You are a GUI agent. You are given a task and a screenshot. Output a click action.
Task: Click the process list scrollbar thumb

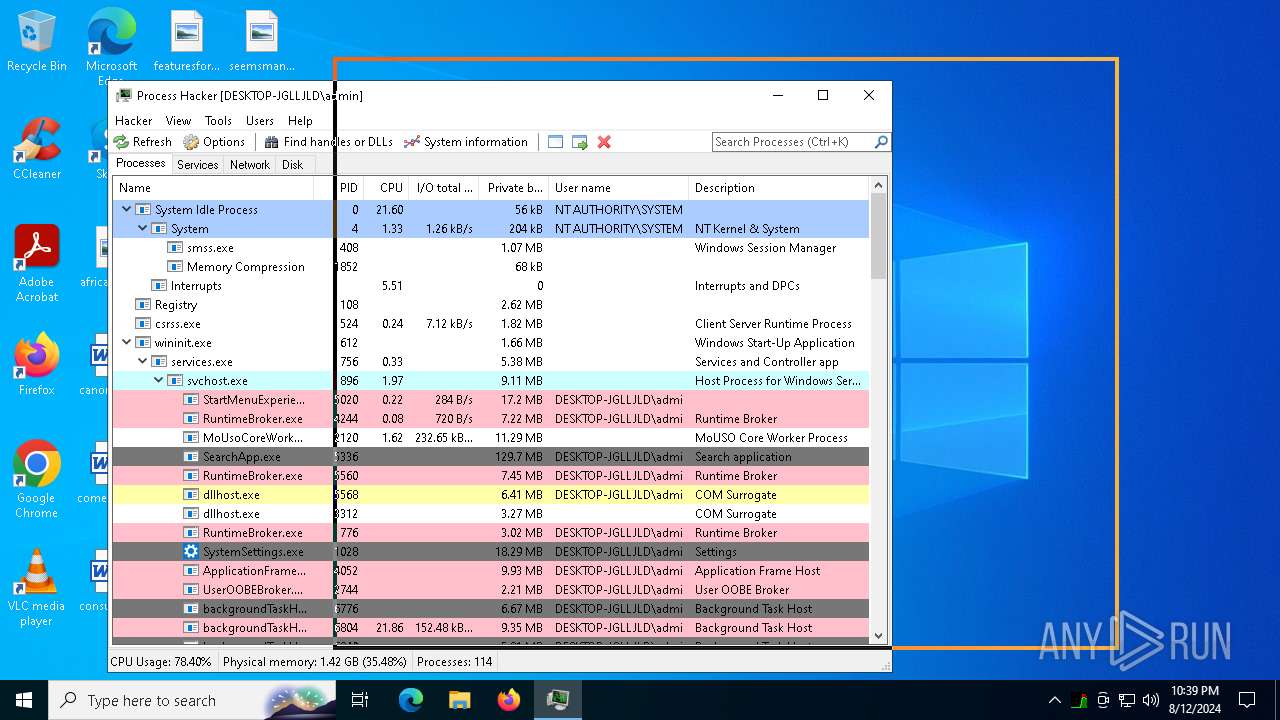[x=879, y=236]
